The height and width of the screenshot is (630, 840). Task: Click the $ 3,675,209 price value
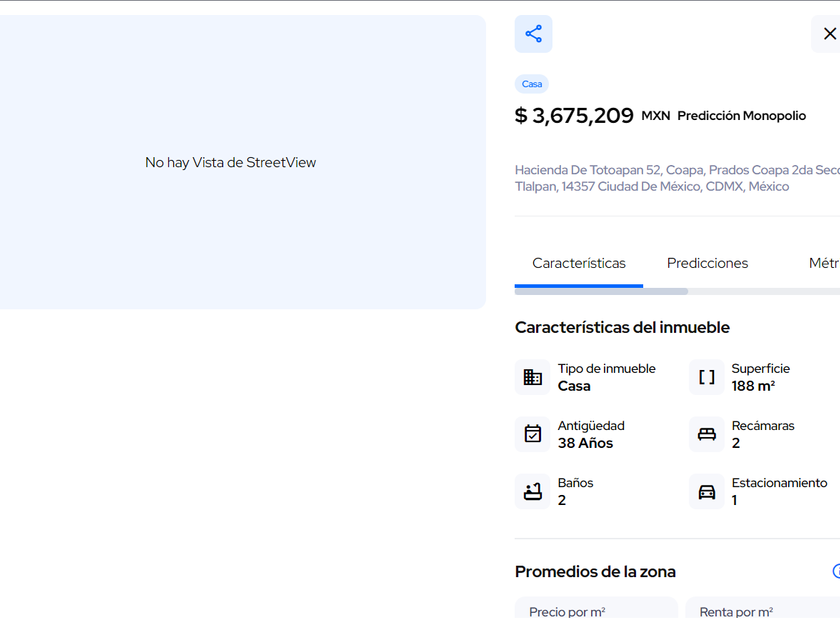(574, 116)
